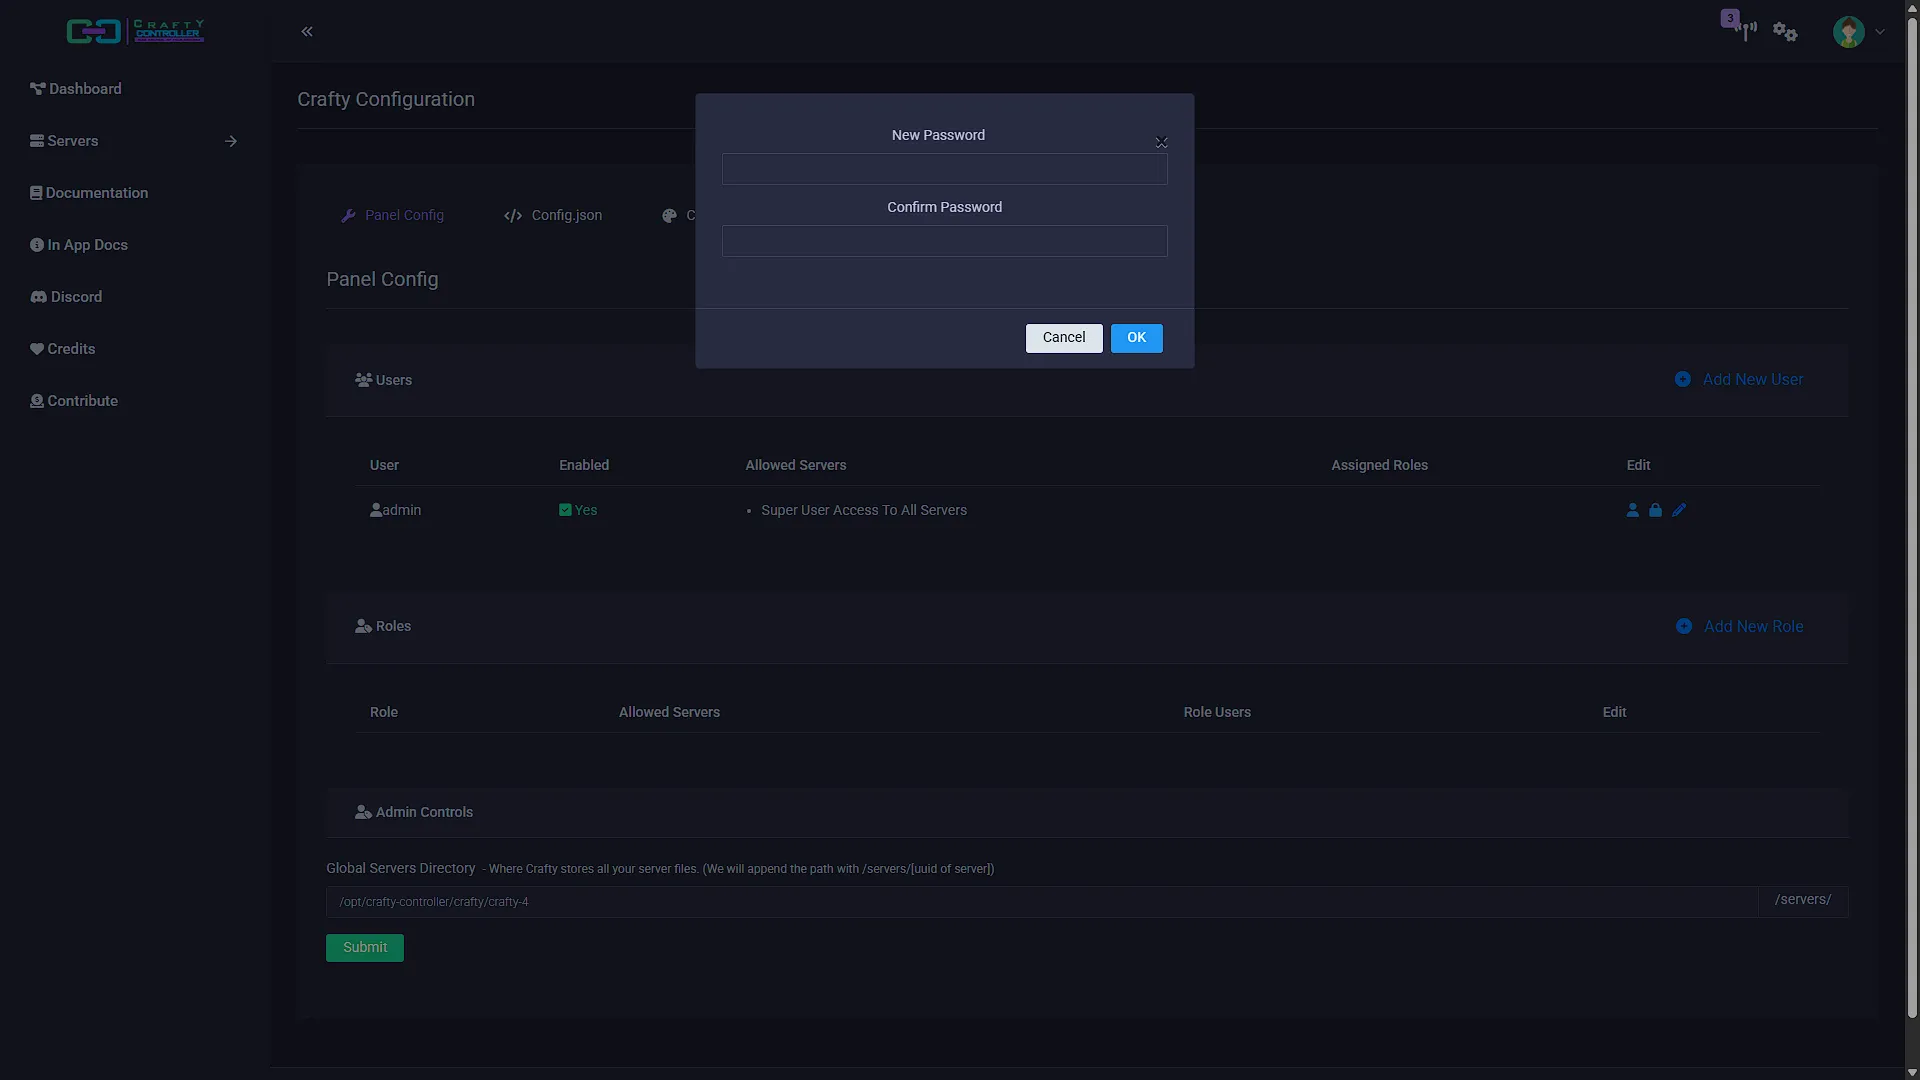The image size is (1920, 1080).
Task: Click the admin lock password icon
Action: 1655,510
